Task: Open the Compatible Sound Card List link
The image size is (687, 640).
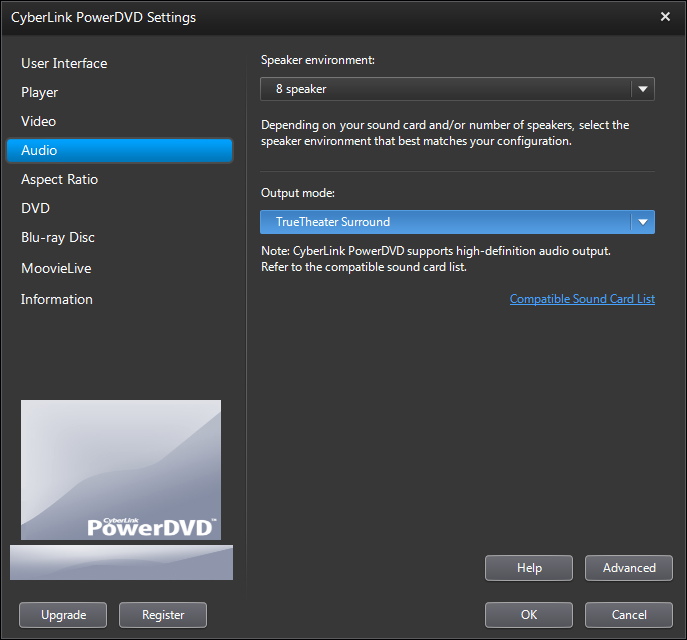Action: click(x=582, y=299)
